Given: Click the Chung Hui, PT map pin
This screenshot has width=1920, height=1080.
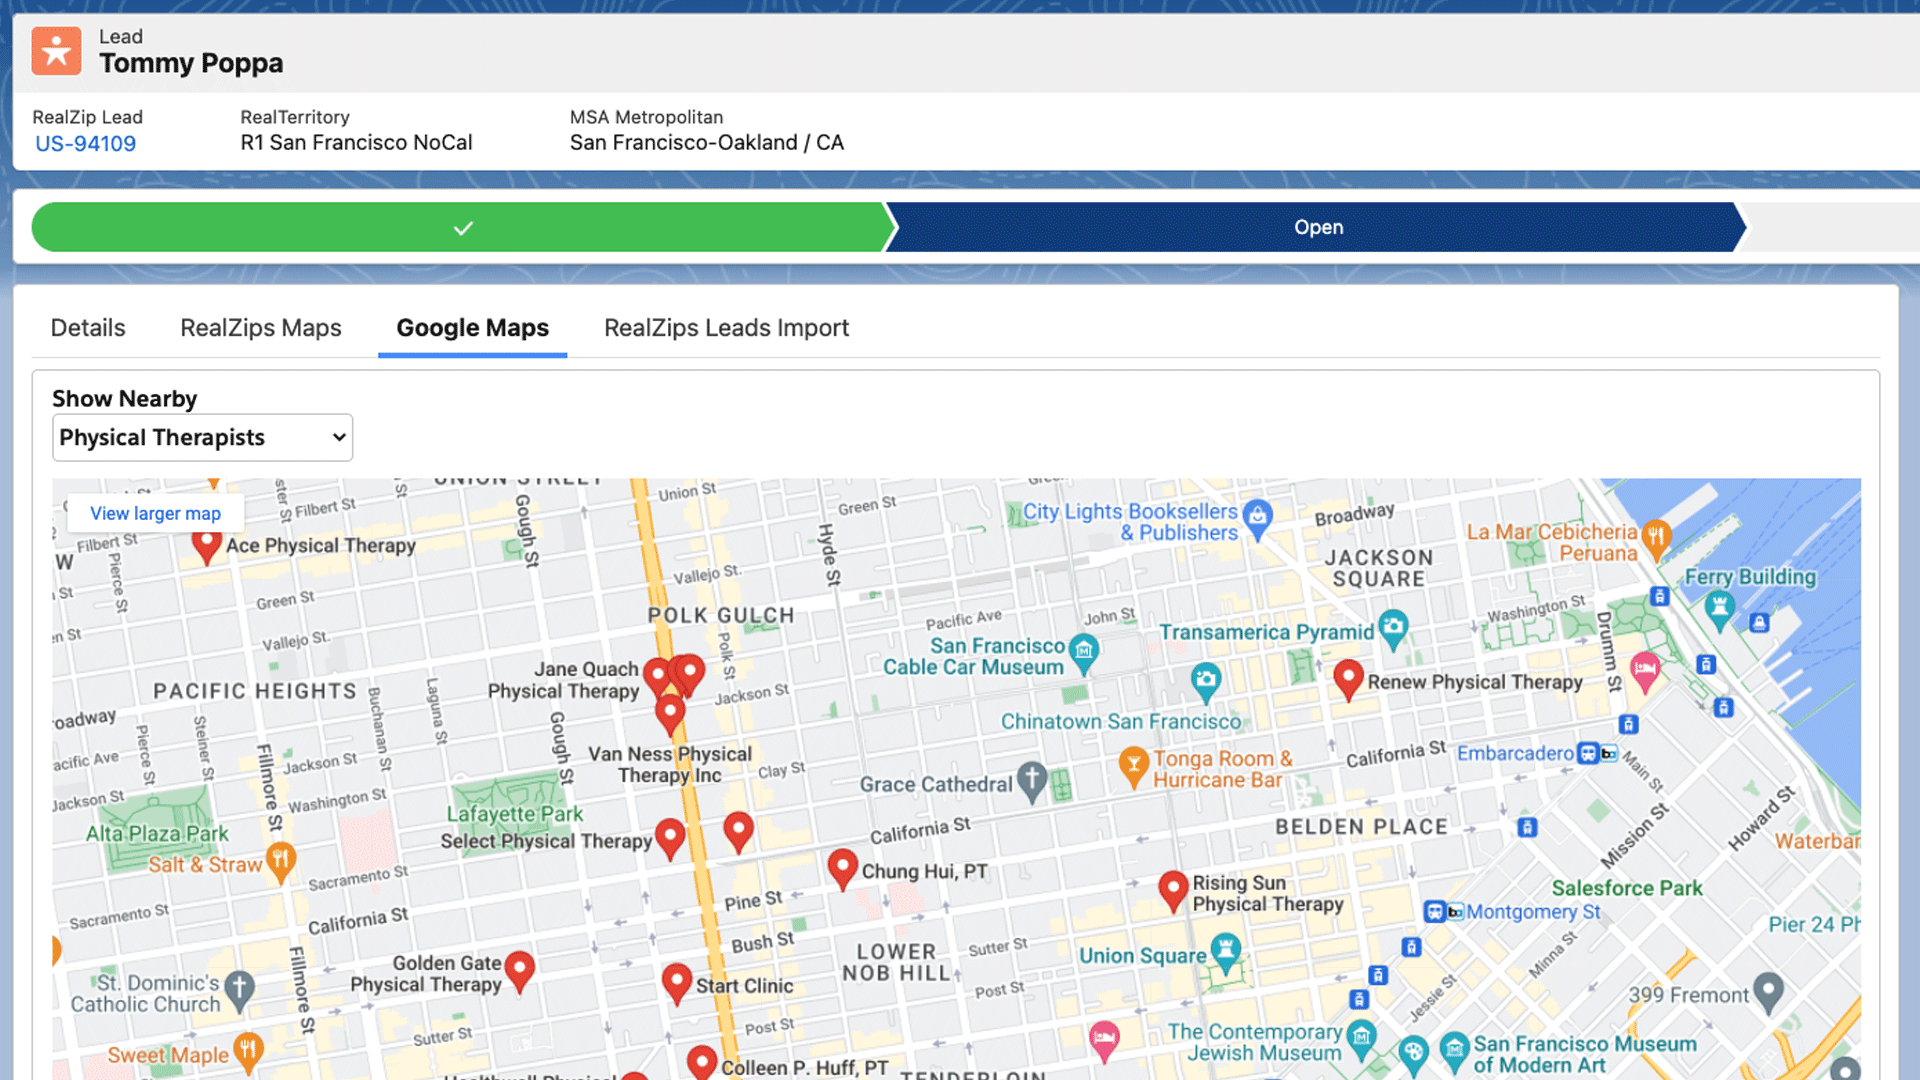Looking at the screenshot, I should pos(843,869).
